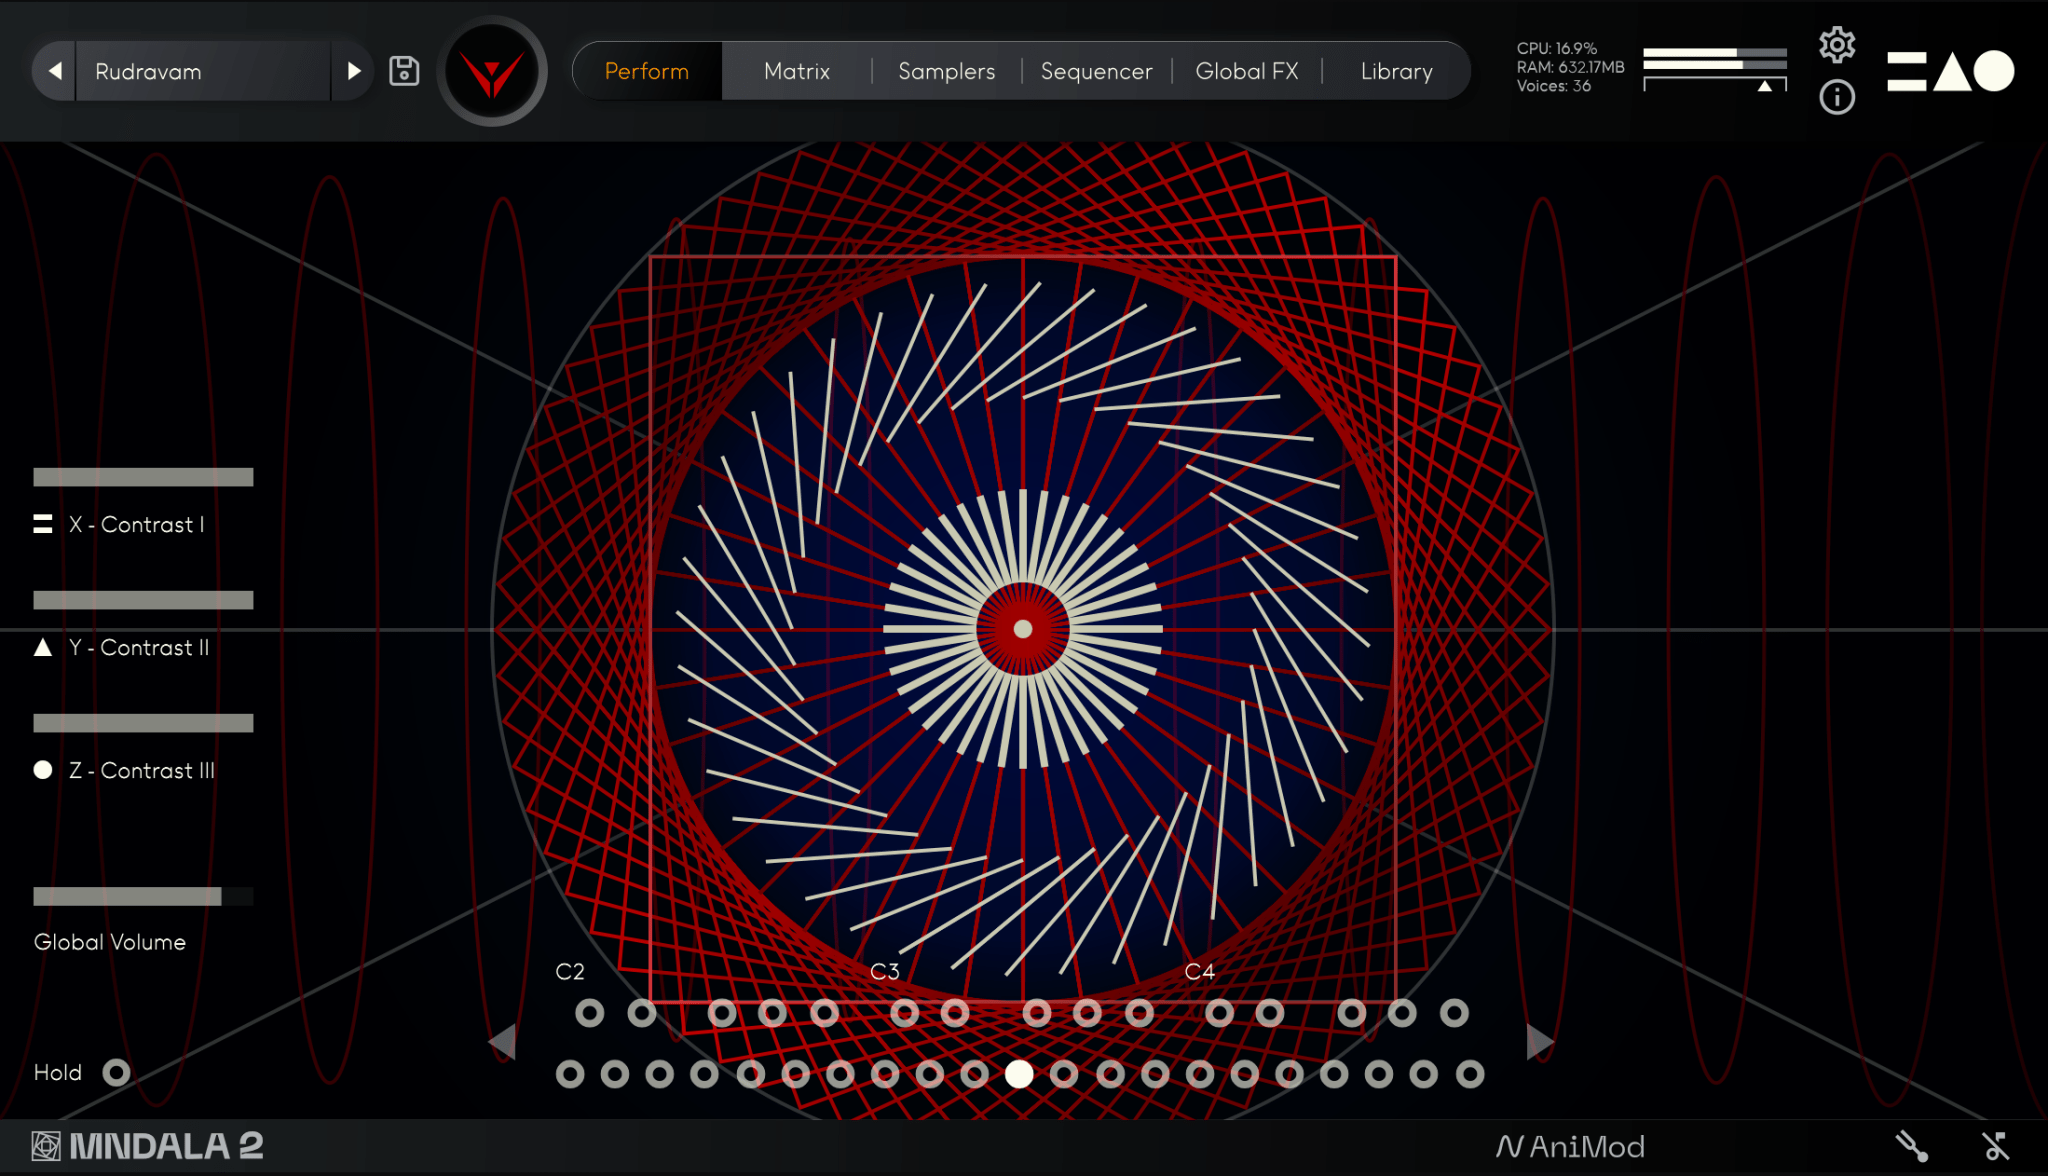This screenshot has height=1176, width=2048.
Task: Save the current preset with floppy icon
Action: click(404, 70)
